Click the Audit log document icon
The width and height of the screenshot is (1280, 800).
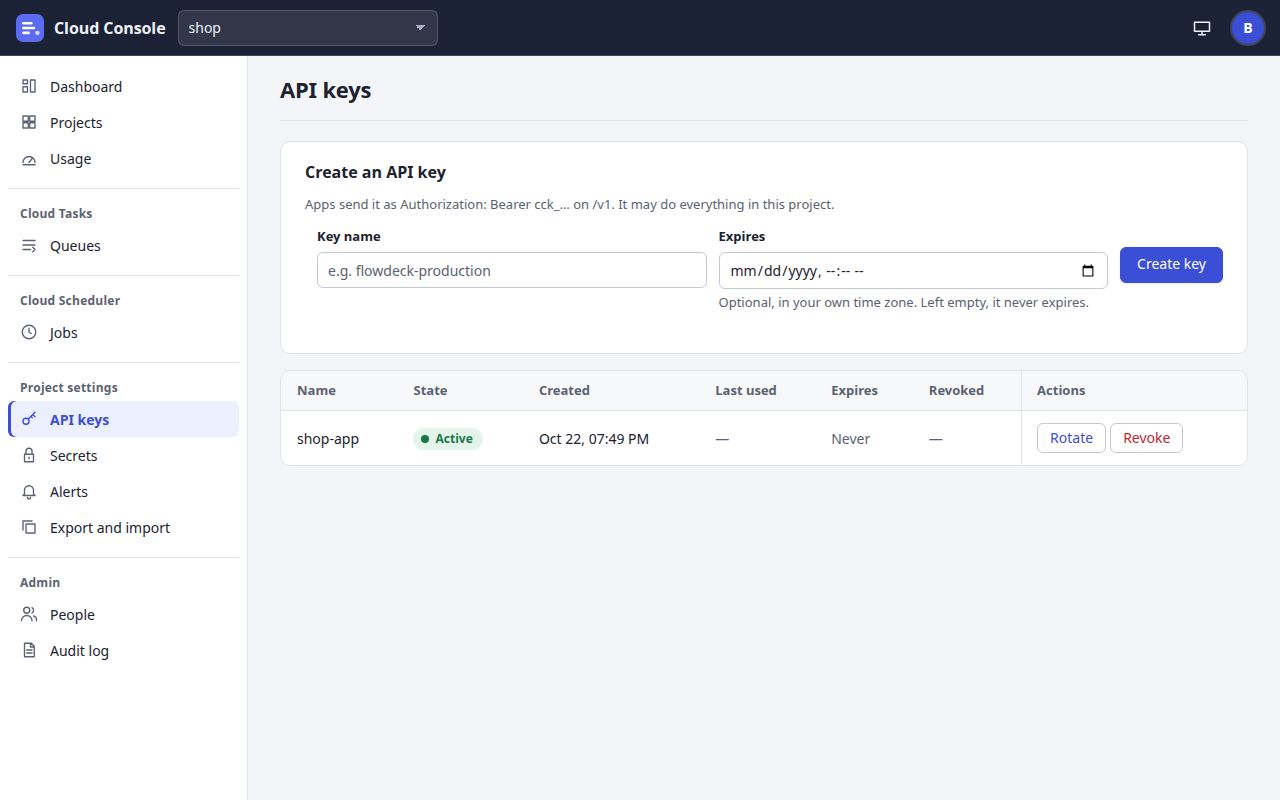(29, 651)
